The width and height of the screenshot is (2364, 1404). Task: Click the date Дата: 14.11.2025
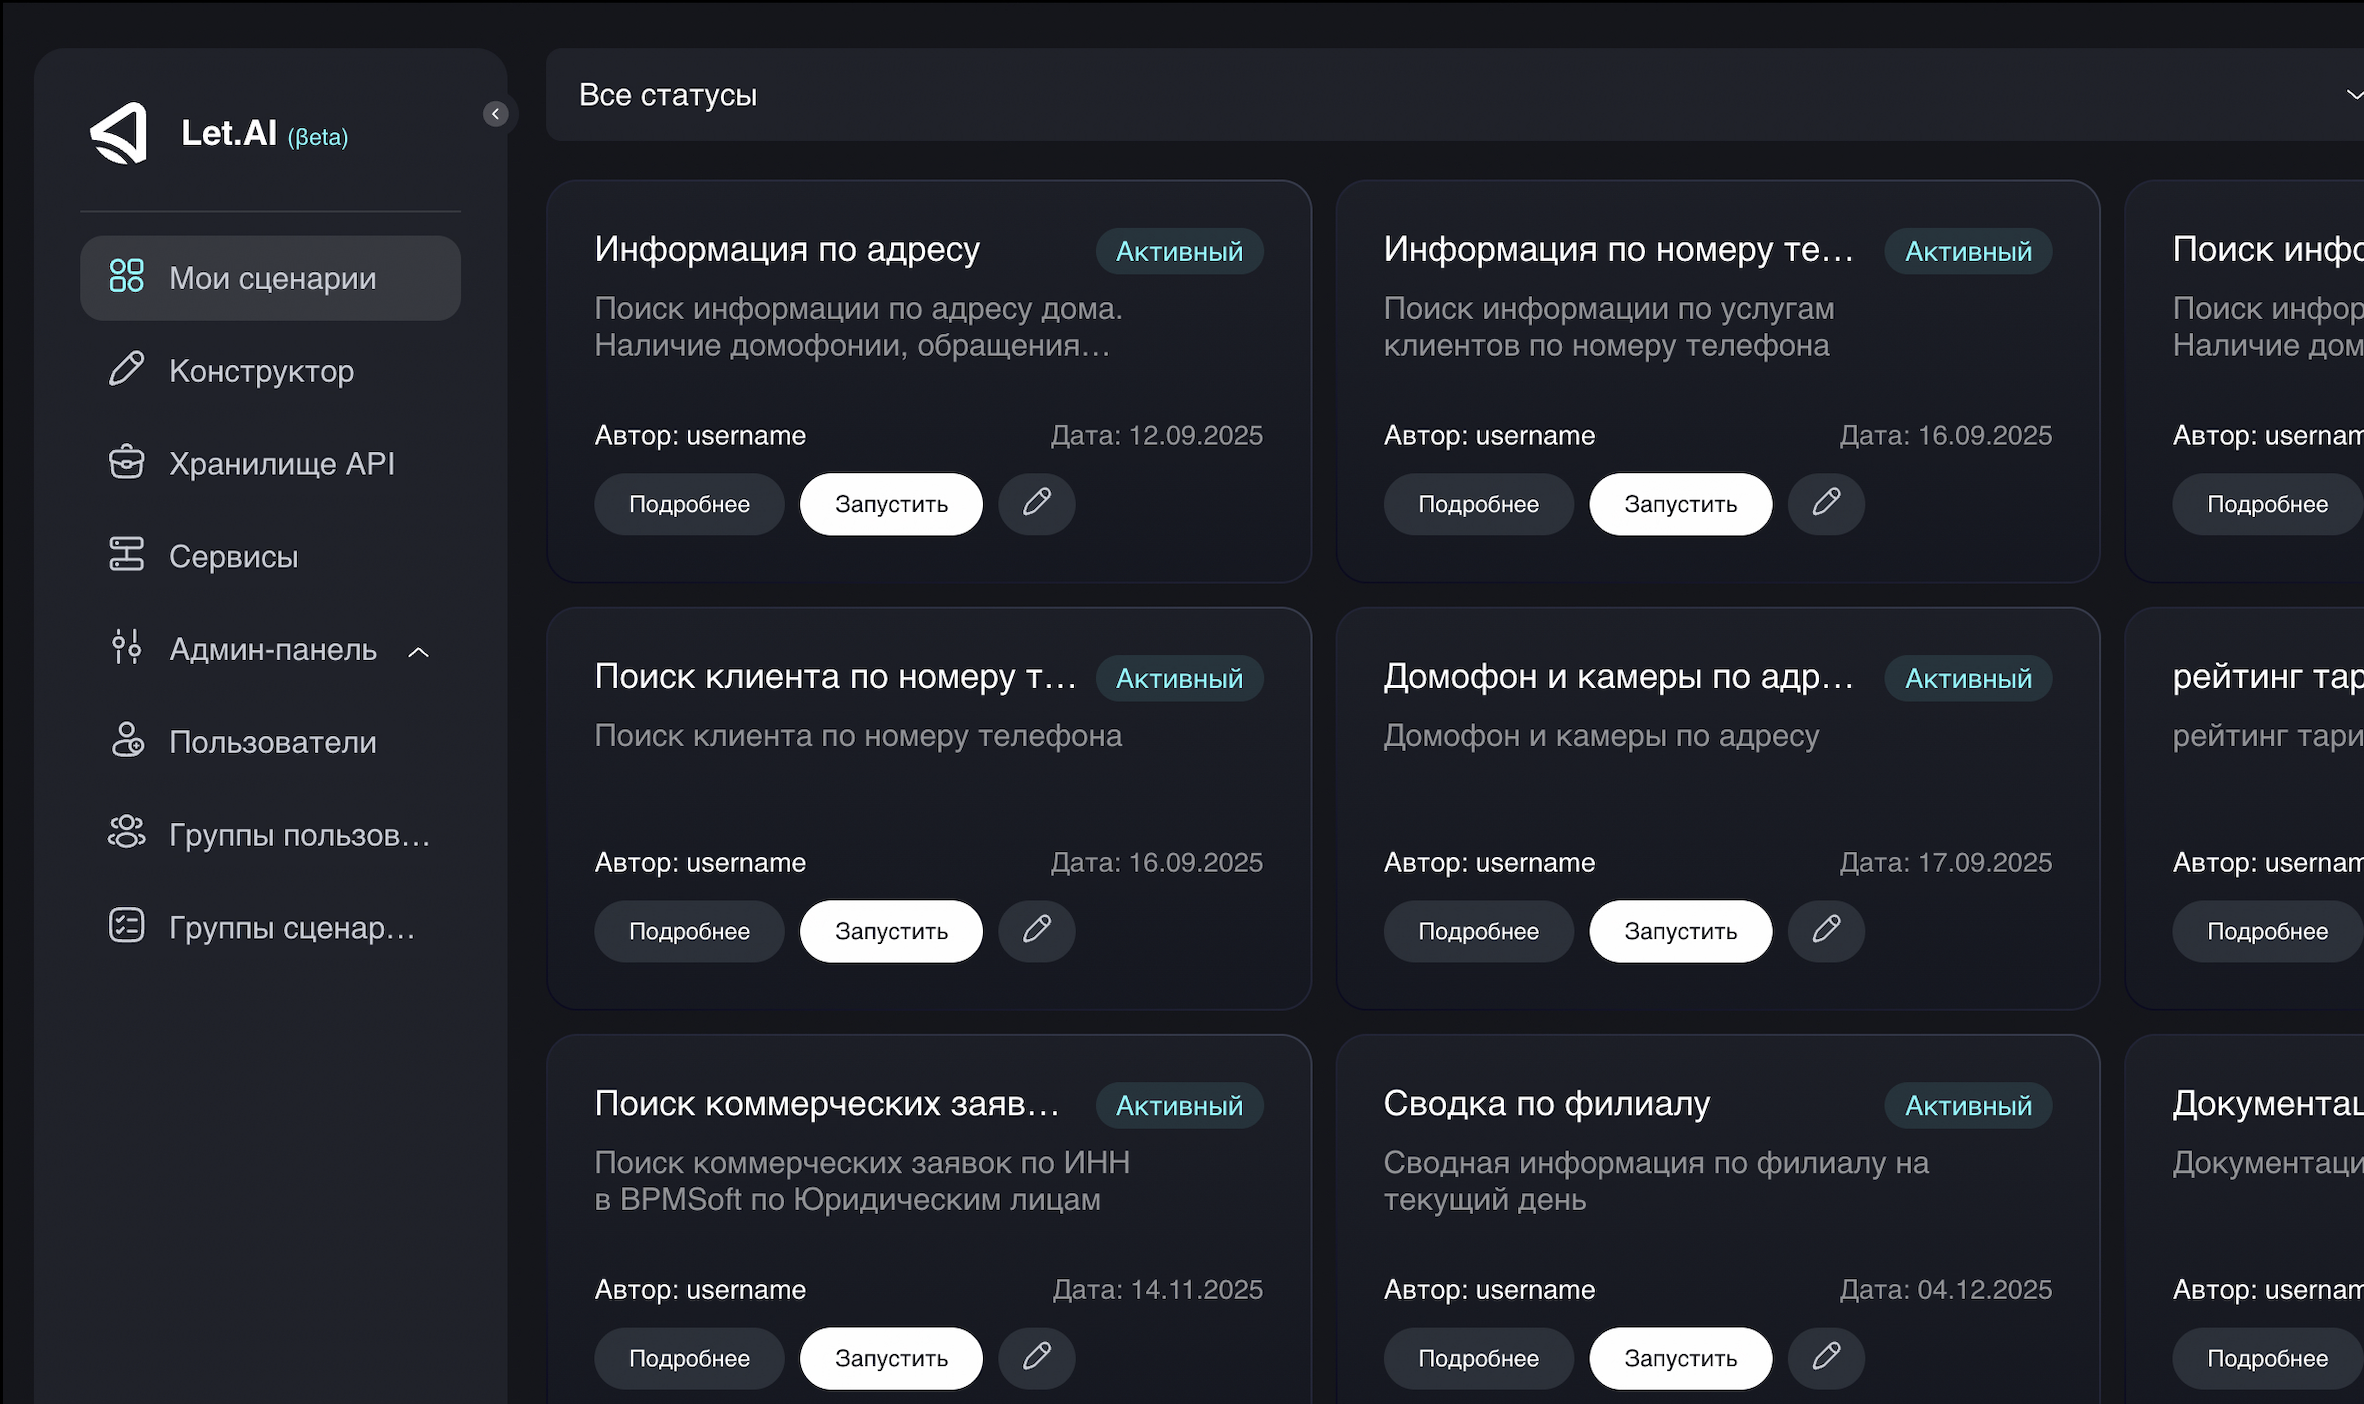point(1157,1289)
